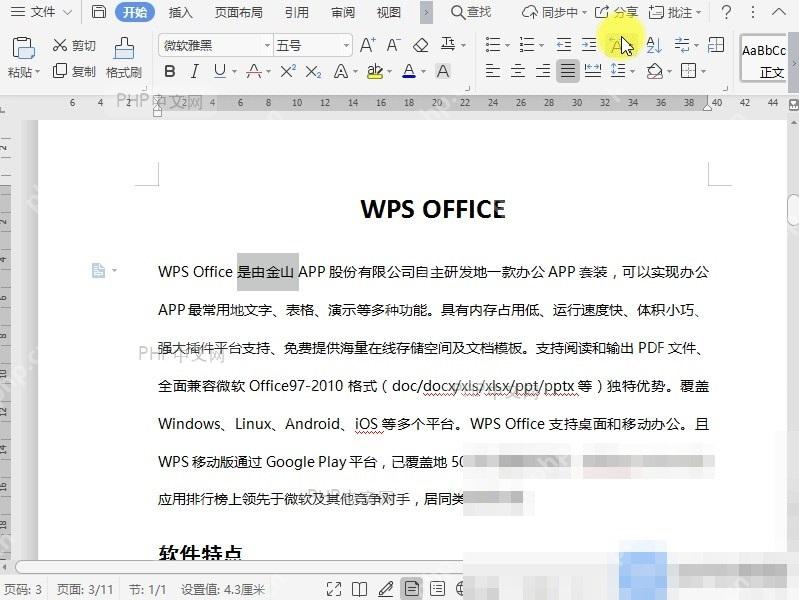This screenshot has width=799, height=600.
Task: Toggle bold formatting
Action: [170, 71]
